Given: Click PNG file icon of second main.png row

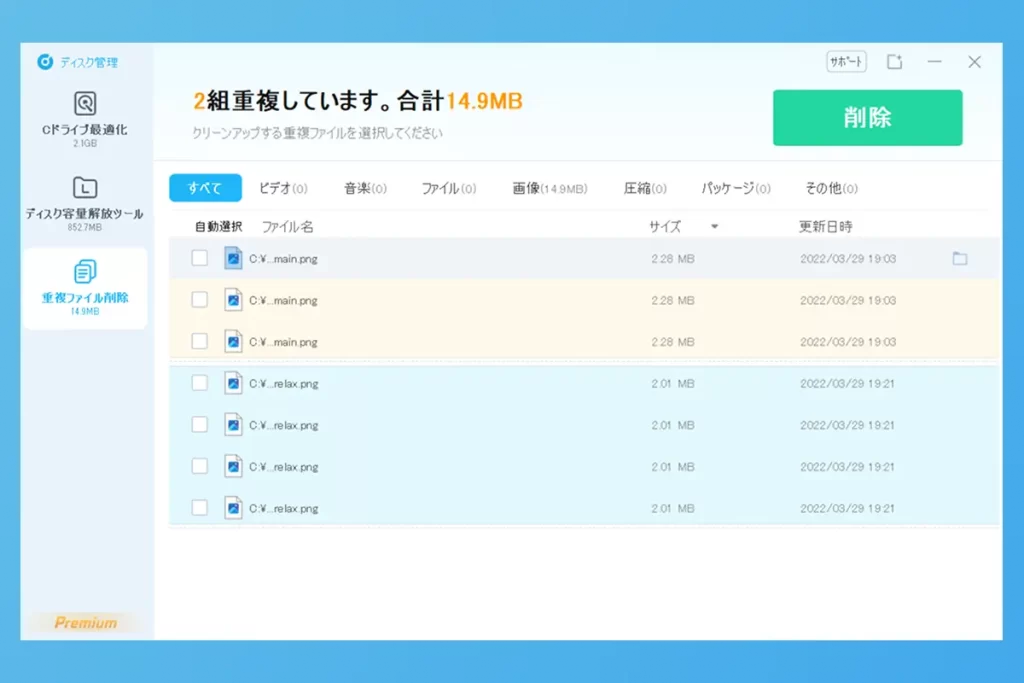Looking at the screenshot, I should [233, 300].
